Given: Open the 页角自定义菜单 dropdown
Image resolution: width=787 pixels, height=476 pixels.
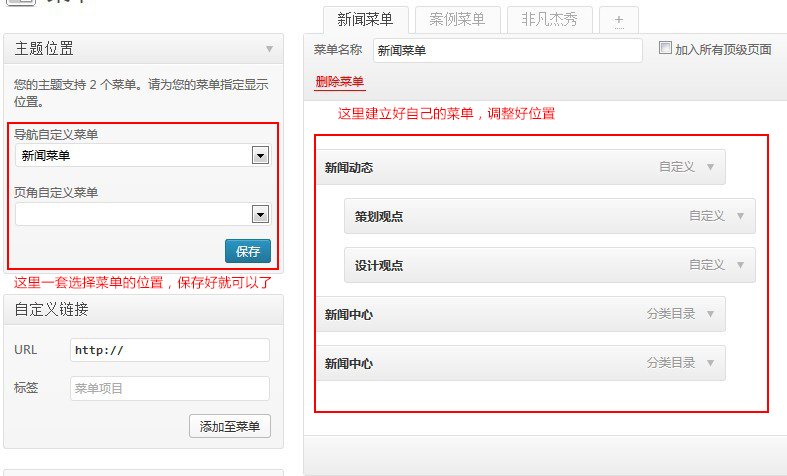Looking at the screenshot, I should click(x=260, y=214).
